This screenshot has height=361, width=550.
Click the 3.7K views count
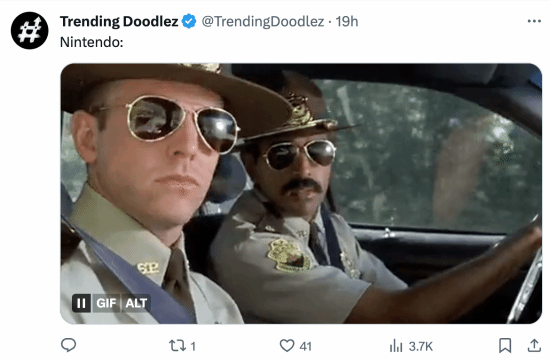(x=421, y=347)
